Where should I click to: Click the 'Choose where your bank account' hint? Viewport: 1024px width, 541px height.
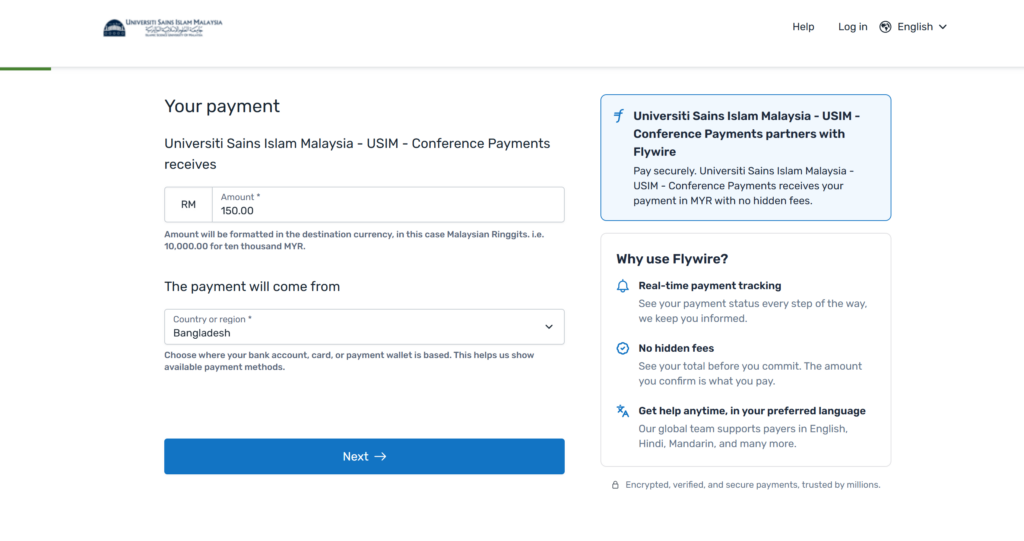[349, 361]
